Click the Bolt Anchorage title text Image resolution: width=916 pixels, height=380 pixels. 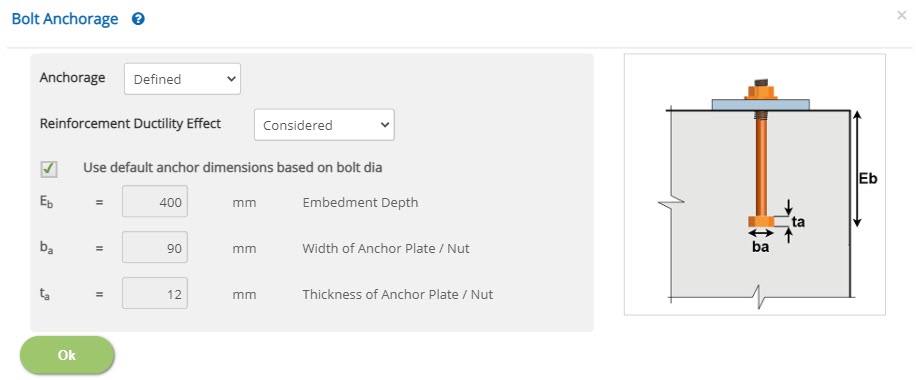pos(65,19)
